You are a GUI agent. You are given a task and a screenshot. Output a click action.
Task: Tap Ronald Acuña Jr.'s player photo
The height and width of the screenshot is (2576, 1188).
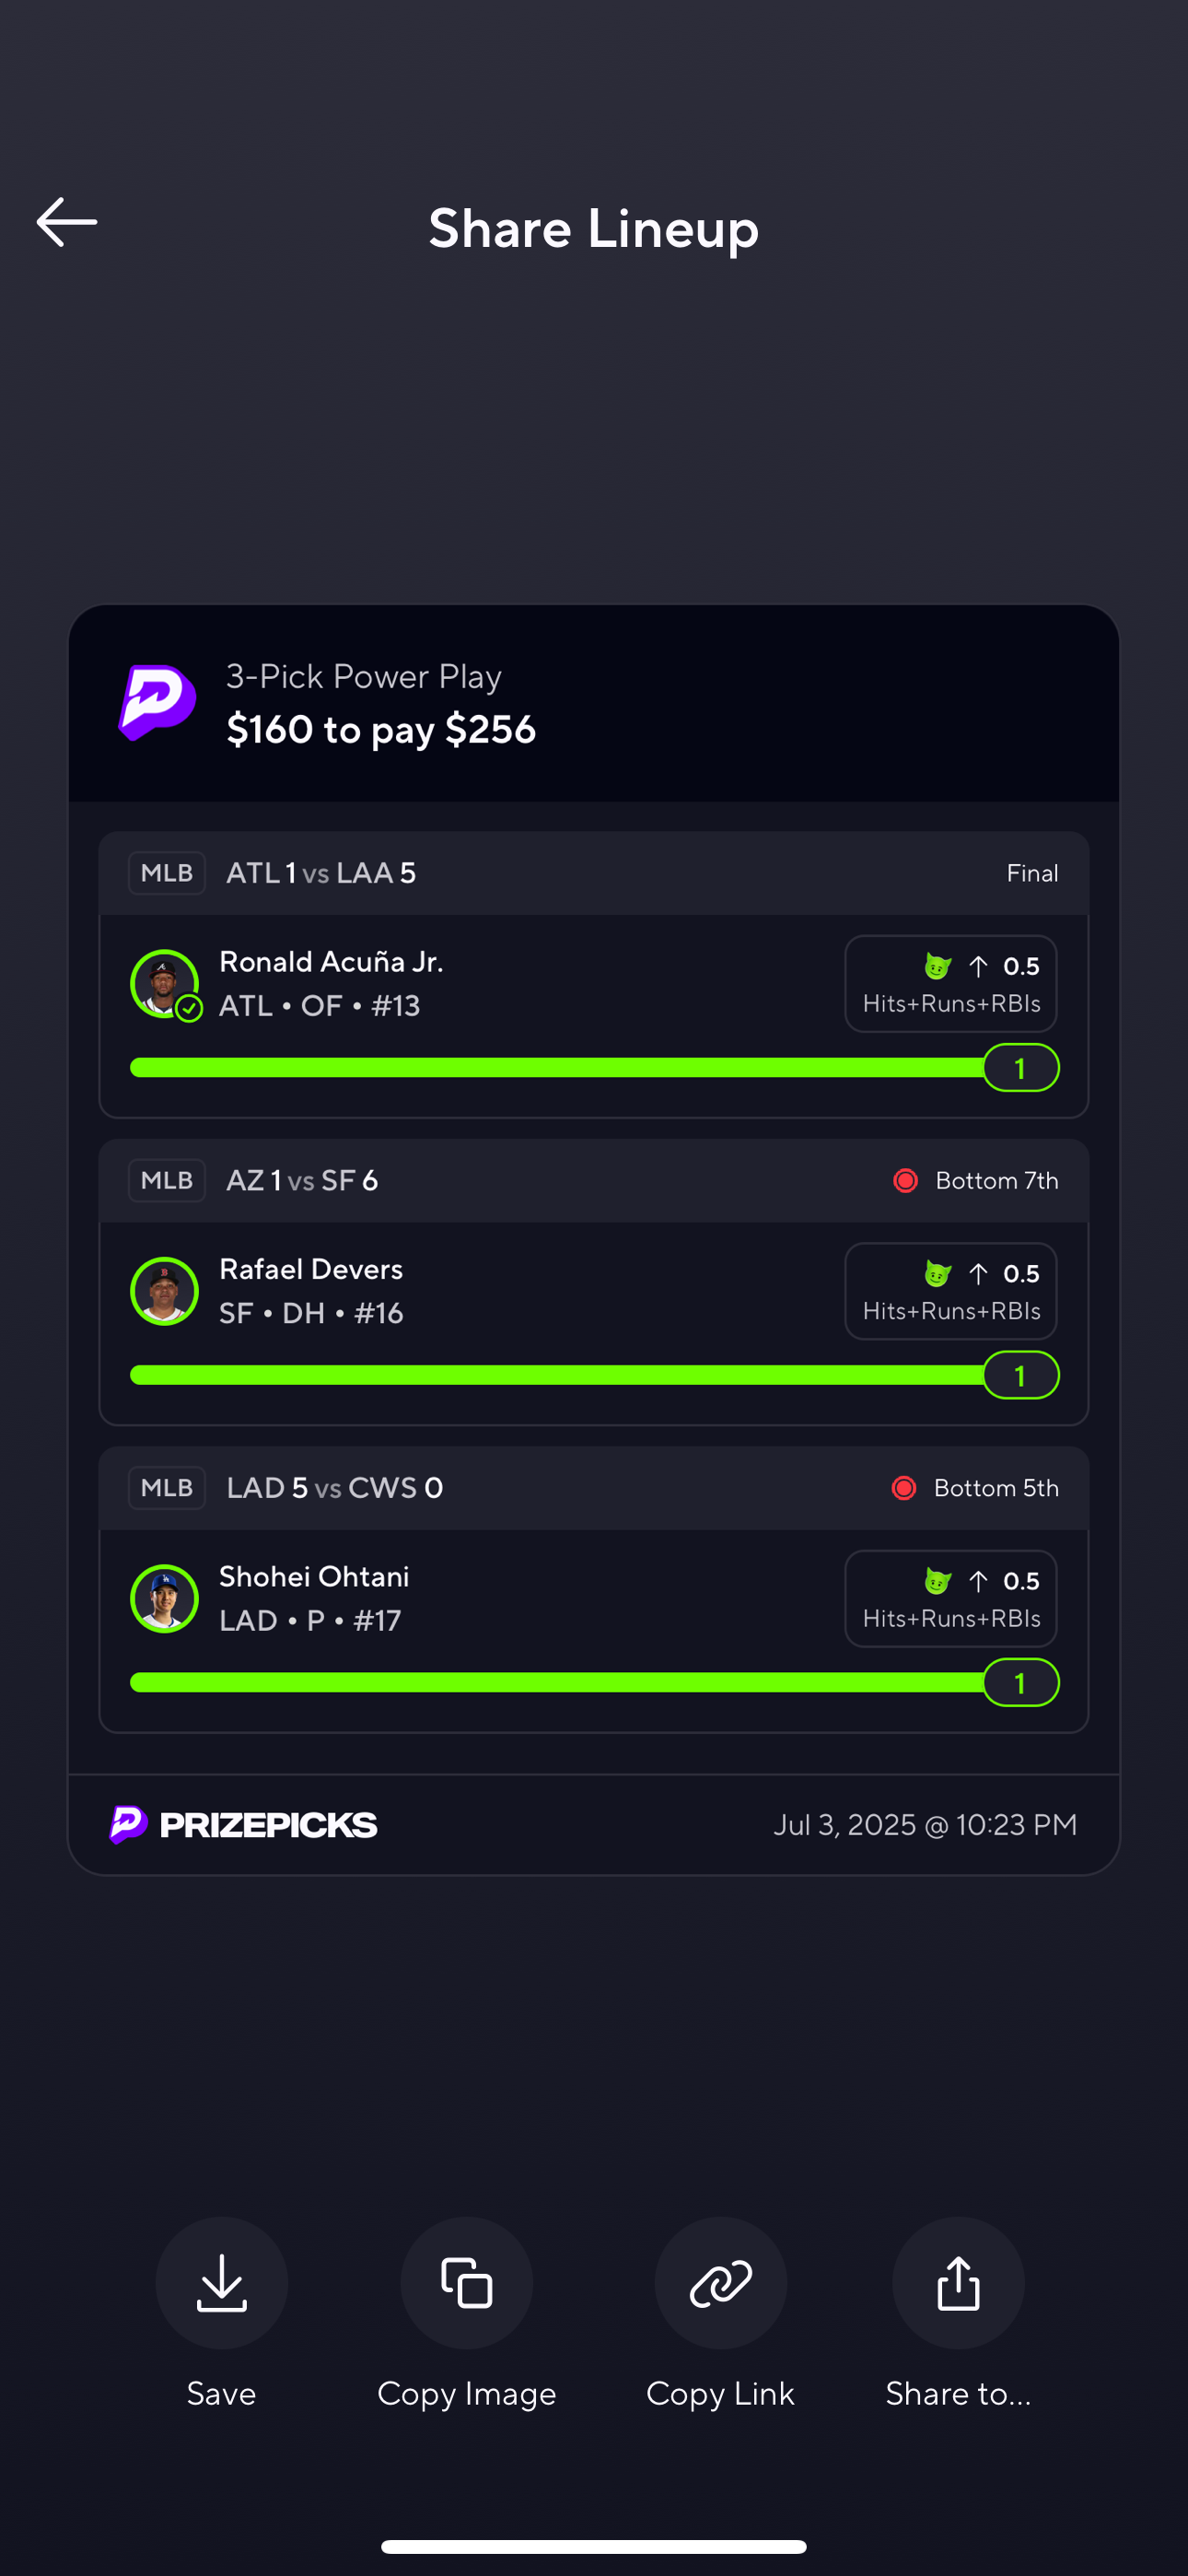[164, 984]
